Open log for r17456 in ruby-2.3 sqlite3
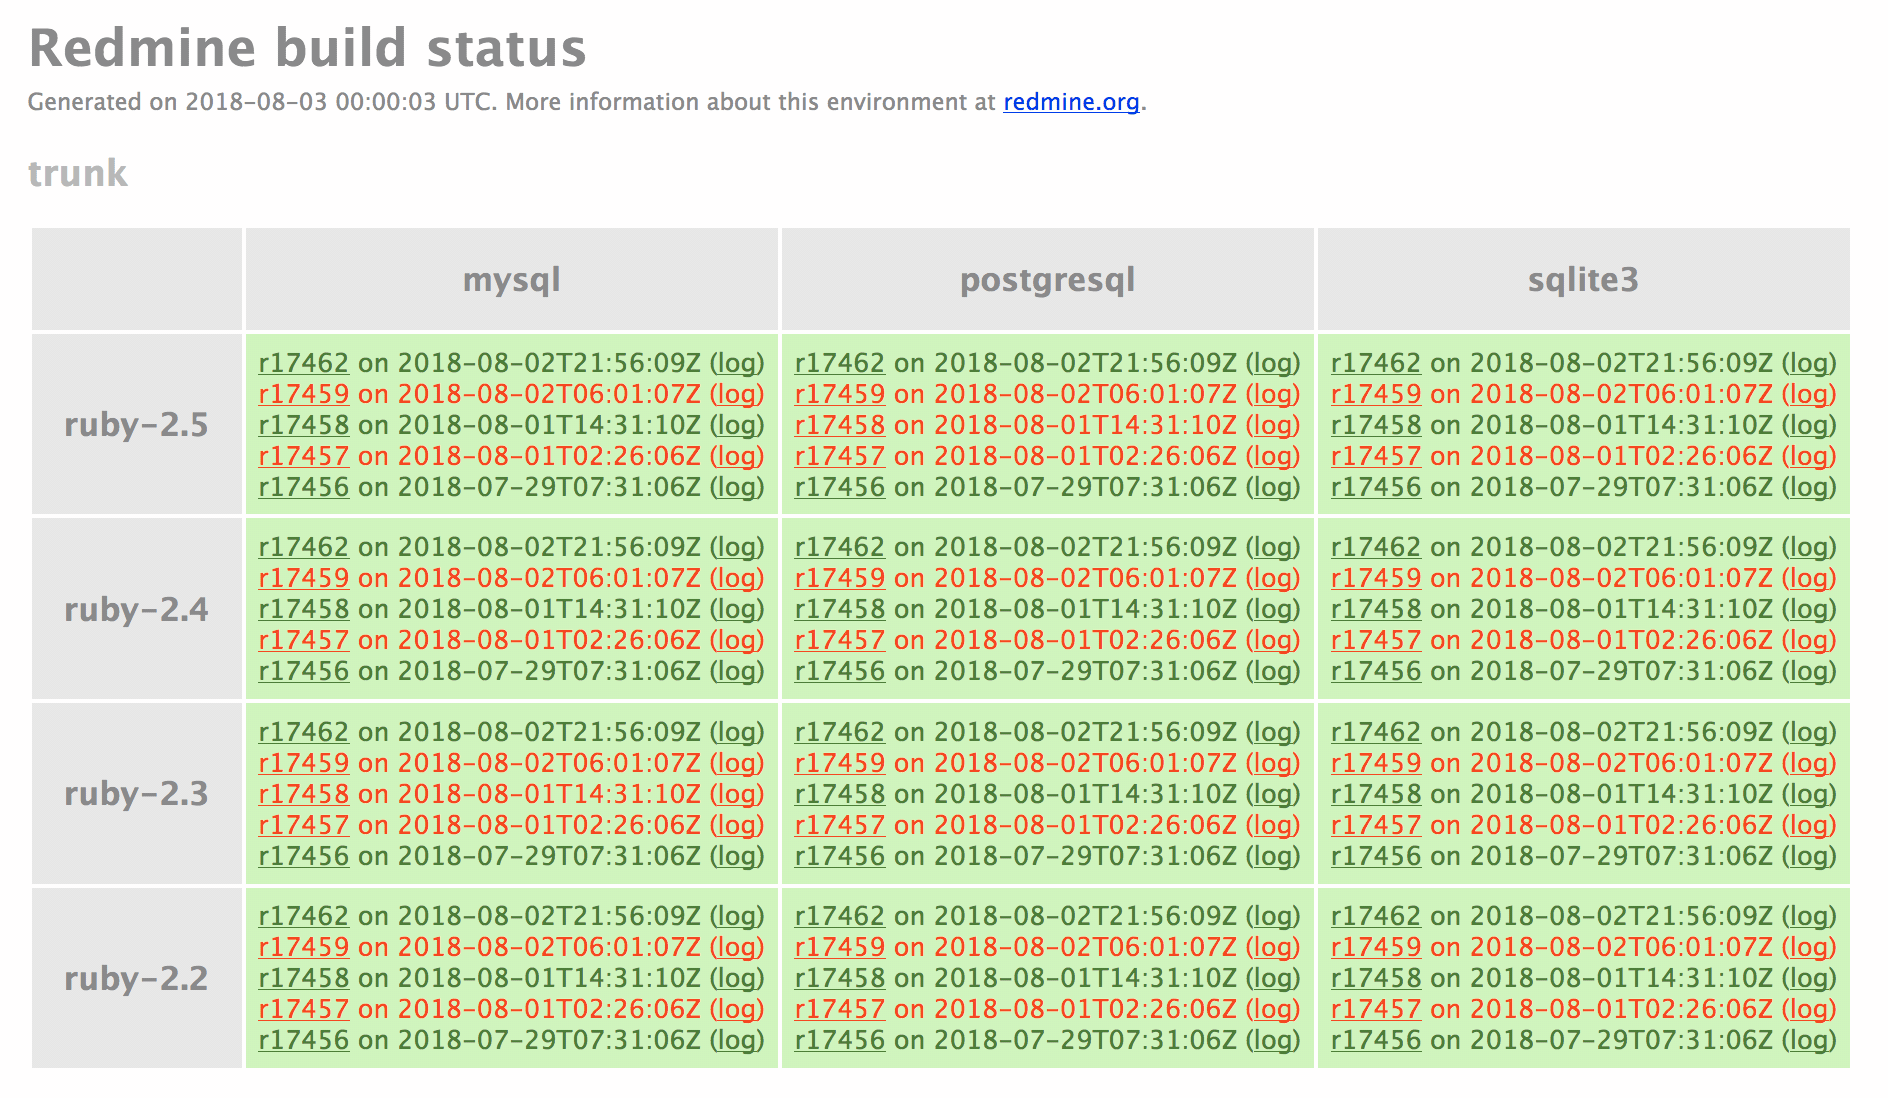This screenshot has height=1098, width=1888. pyautogui.click(x=1809, y=856)
